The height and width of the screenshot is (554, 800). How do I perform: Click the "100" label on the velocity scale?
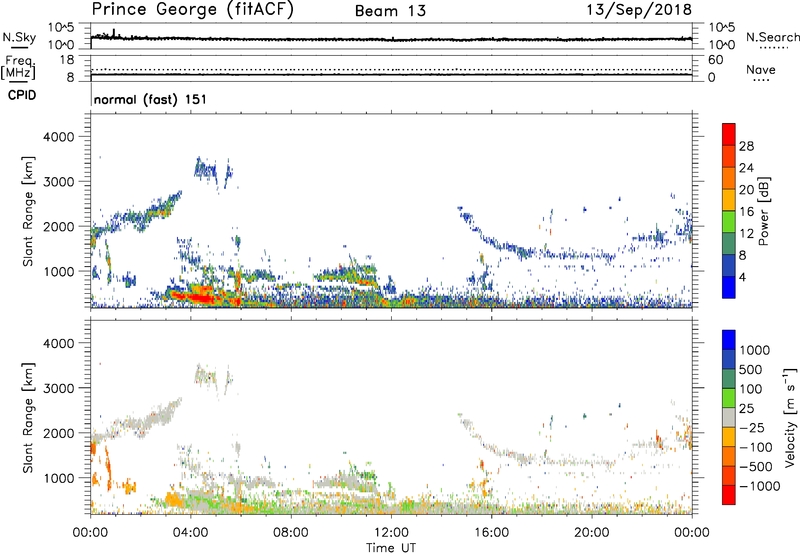(751, 389)
